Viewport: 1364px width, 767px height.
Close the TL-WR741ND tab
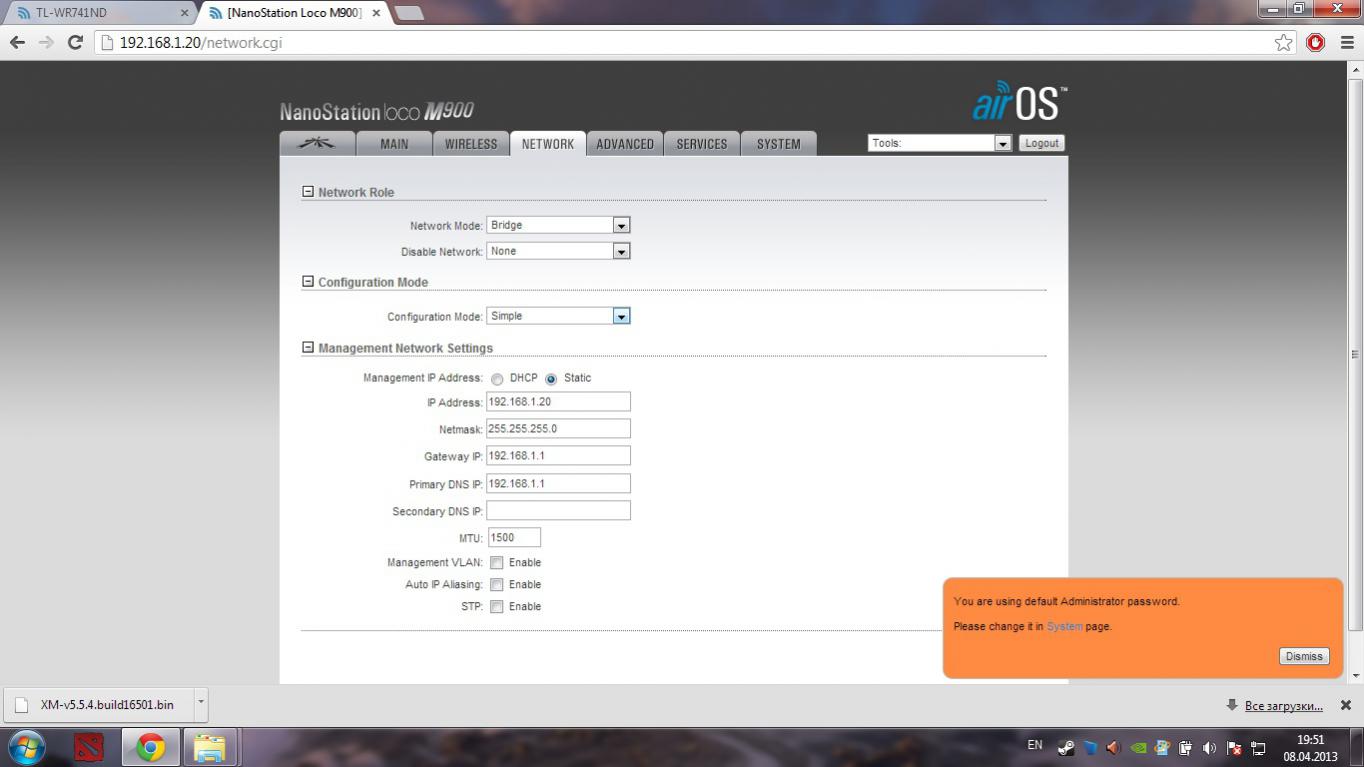[184, 13]
